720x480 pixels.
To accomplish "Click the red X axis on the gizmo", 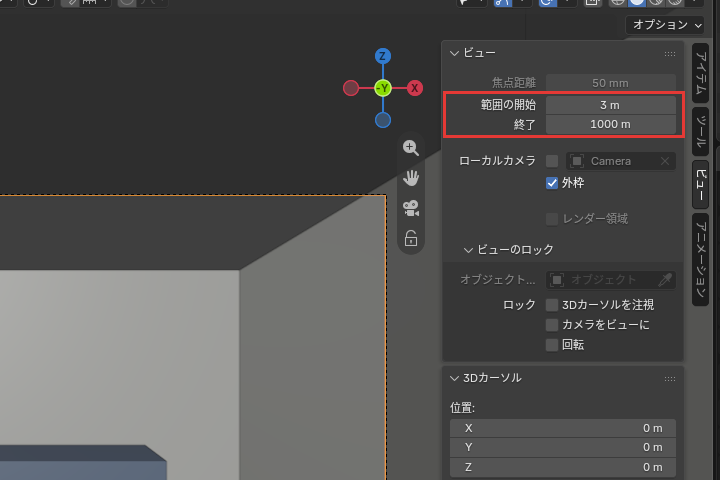I will tap(415, 88).
